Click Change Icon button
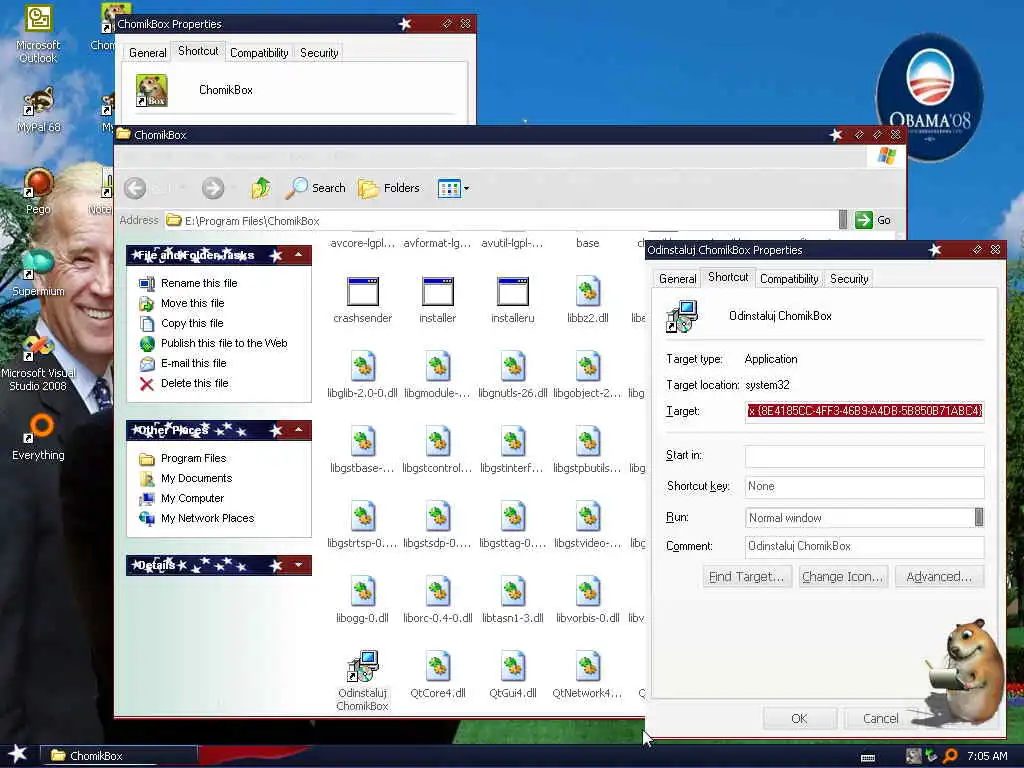 tap(842, 577)
